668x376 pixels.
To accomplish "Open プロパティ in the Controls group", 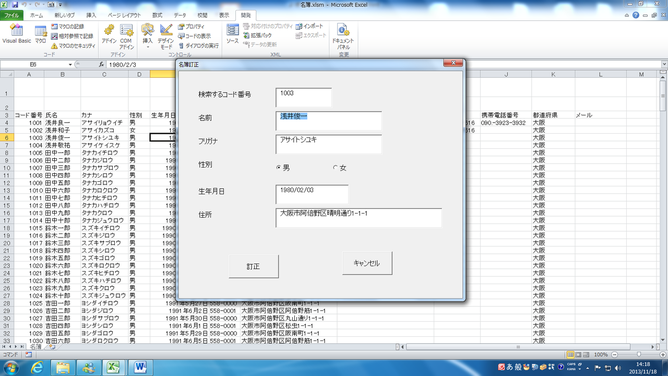I will tap(191, 26).
